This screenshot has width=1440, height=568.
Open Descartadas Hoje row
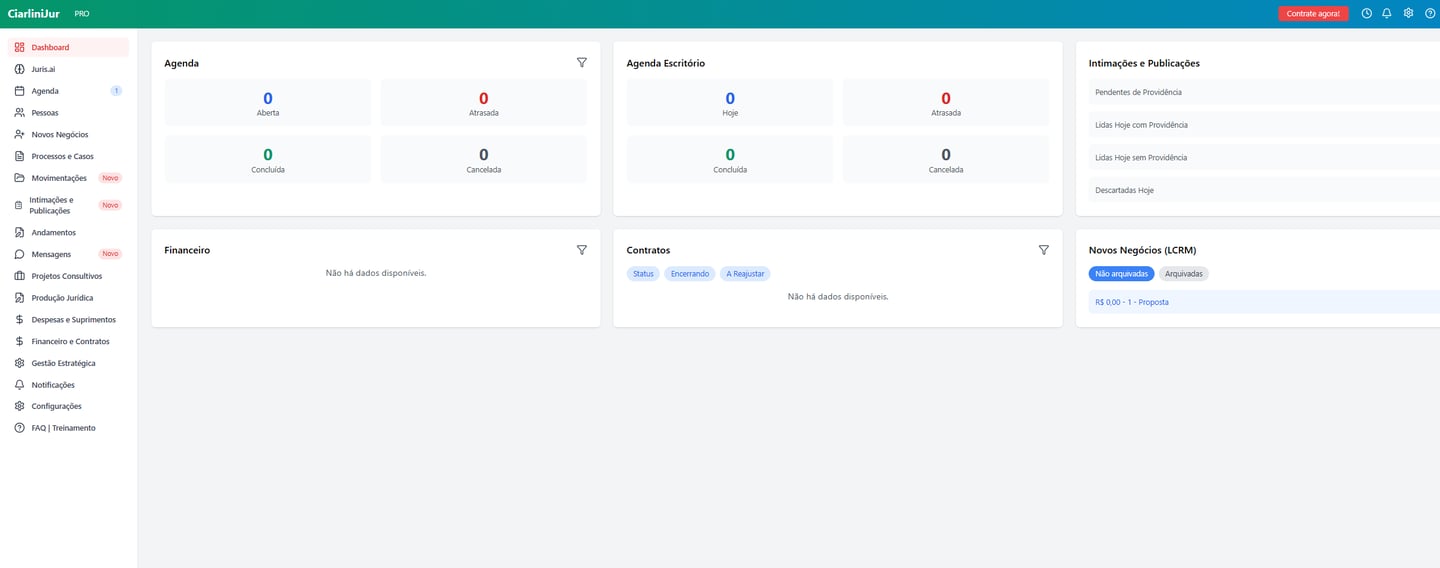[x=1264, y=190]
